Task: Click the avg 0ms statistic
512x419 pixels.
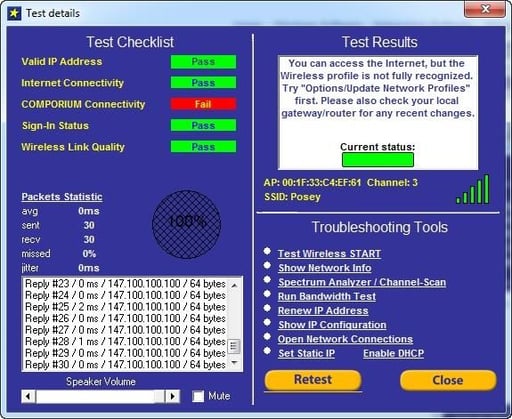Action: 61,211
